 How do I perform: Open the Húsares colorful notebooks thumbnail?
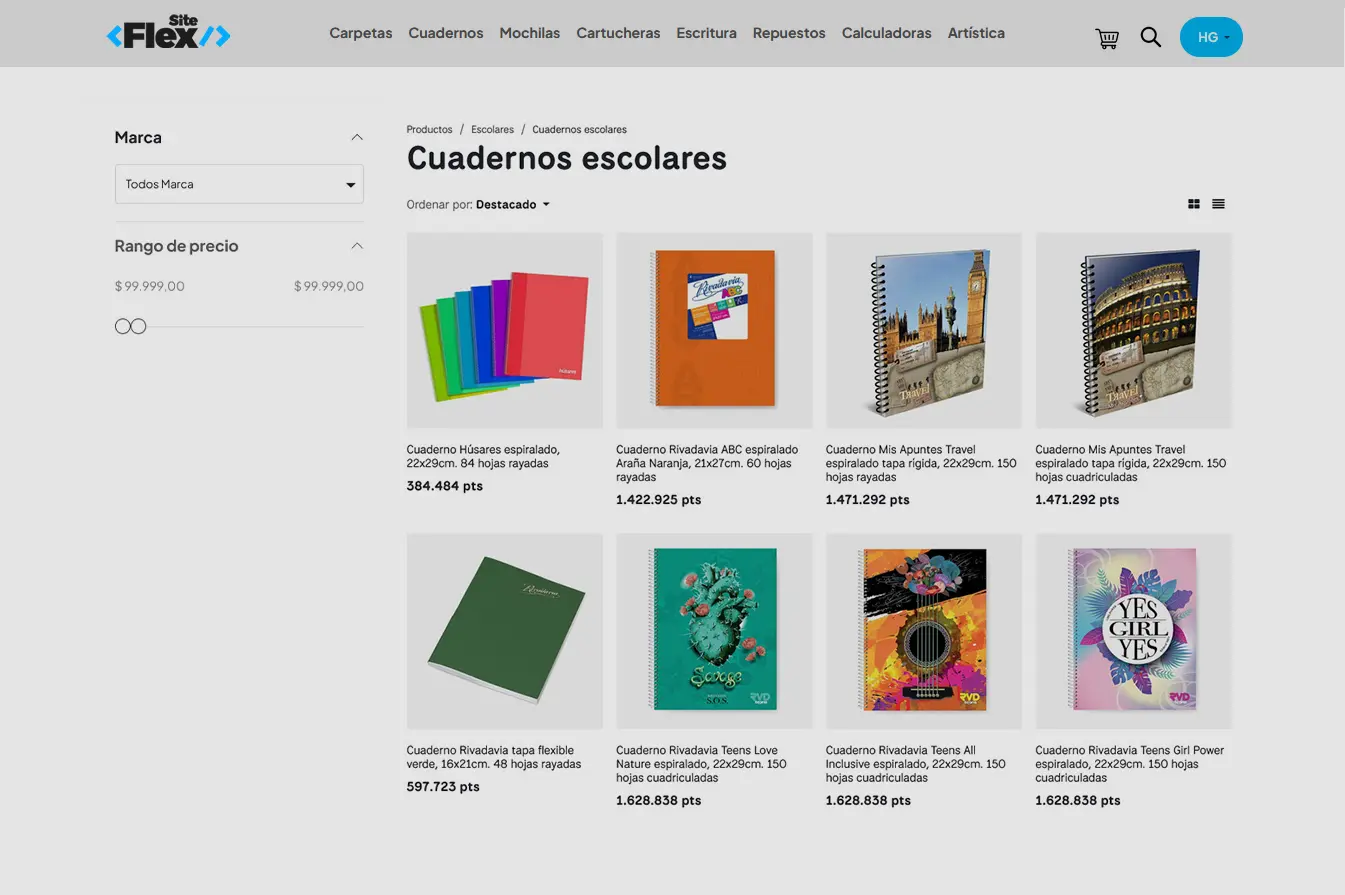pyautogui.click(x=504, y=330)
